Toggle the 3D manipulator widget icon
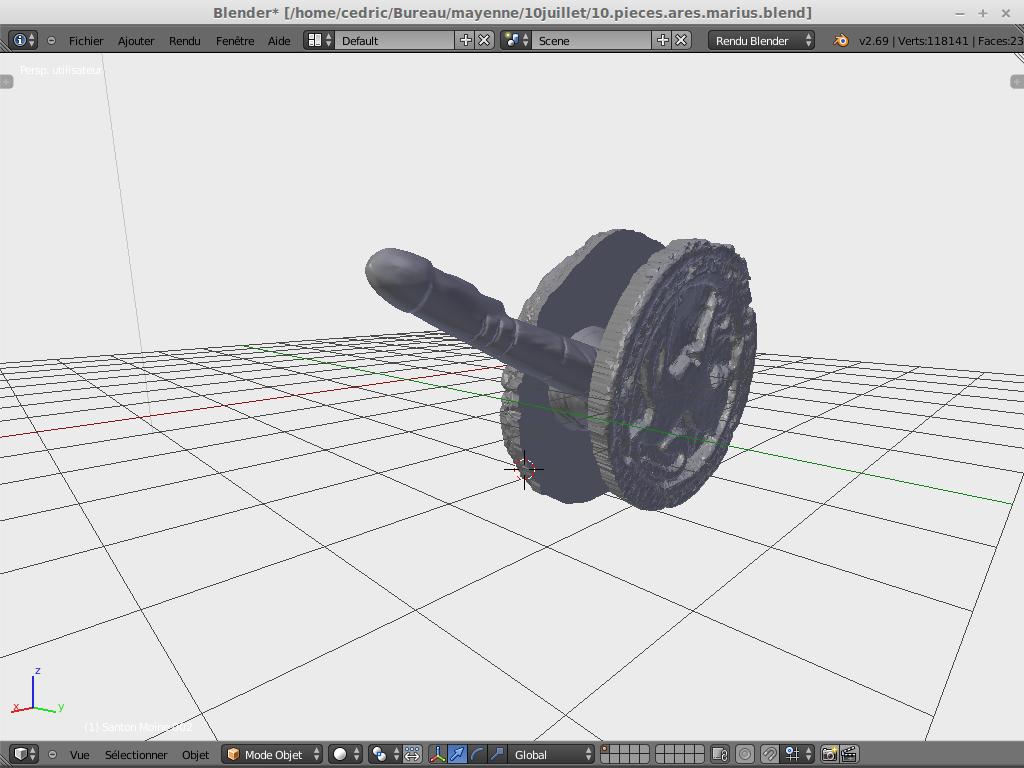The height and width of the screenshot is (768, 1024). (x=437, y=754)
